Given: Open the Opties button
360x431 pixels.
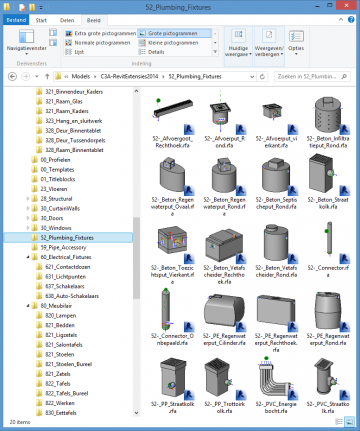Looking at the screenshot, I should coord(296,43).
